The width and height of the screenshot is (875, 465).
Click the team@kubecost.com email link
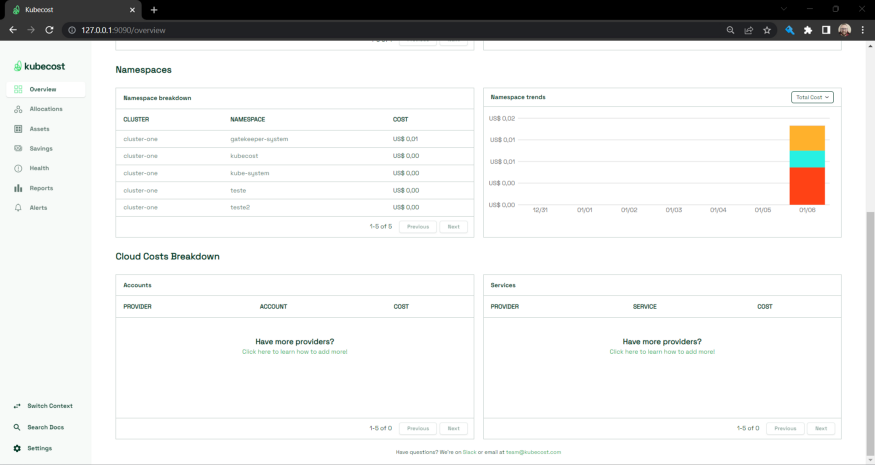(533, 452)
